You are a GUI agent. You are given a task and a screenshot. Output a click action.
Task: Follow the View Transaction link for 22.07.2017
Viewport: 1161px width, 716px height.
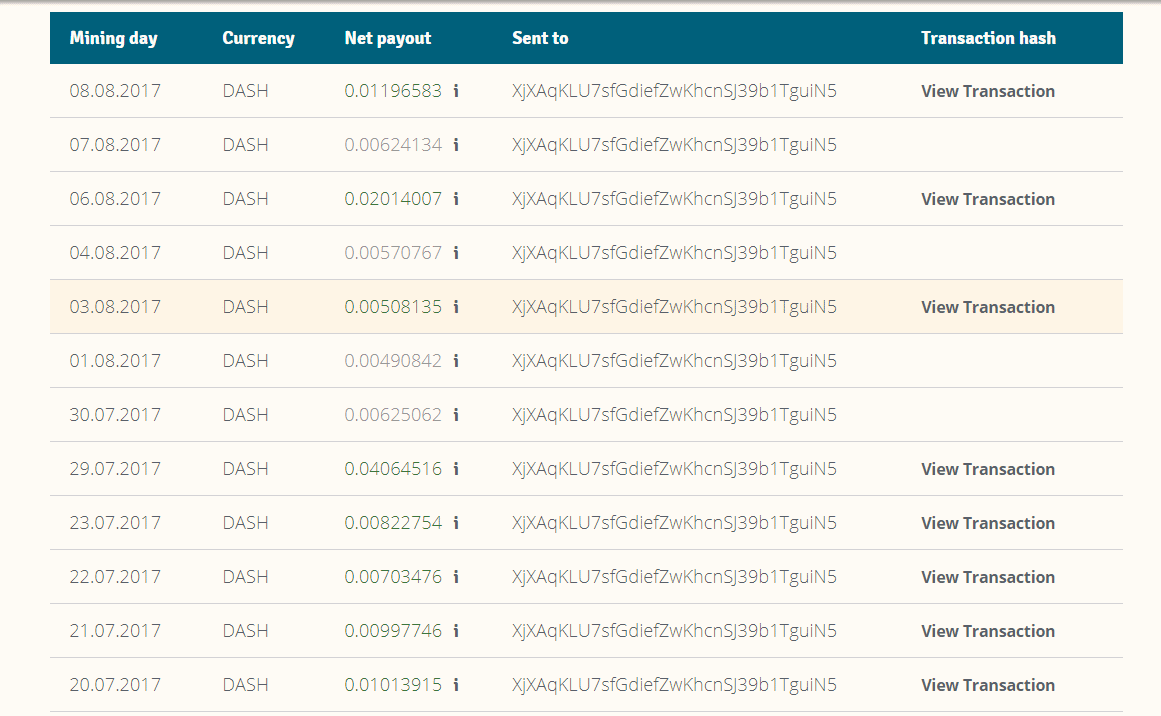click(x=988, y=578)
